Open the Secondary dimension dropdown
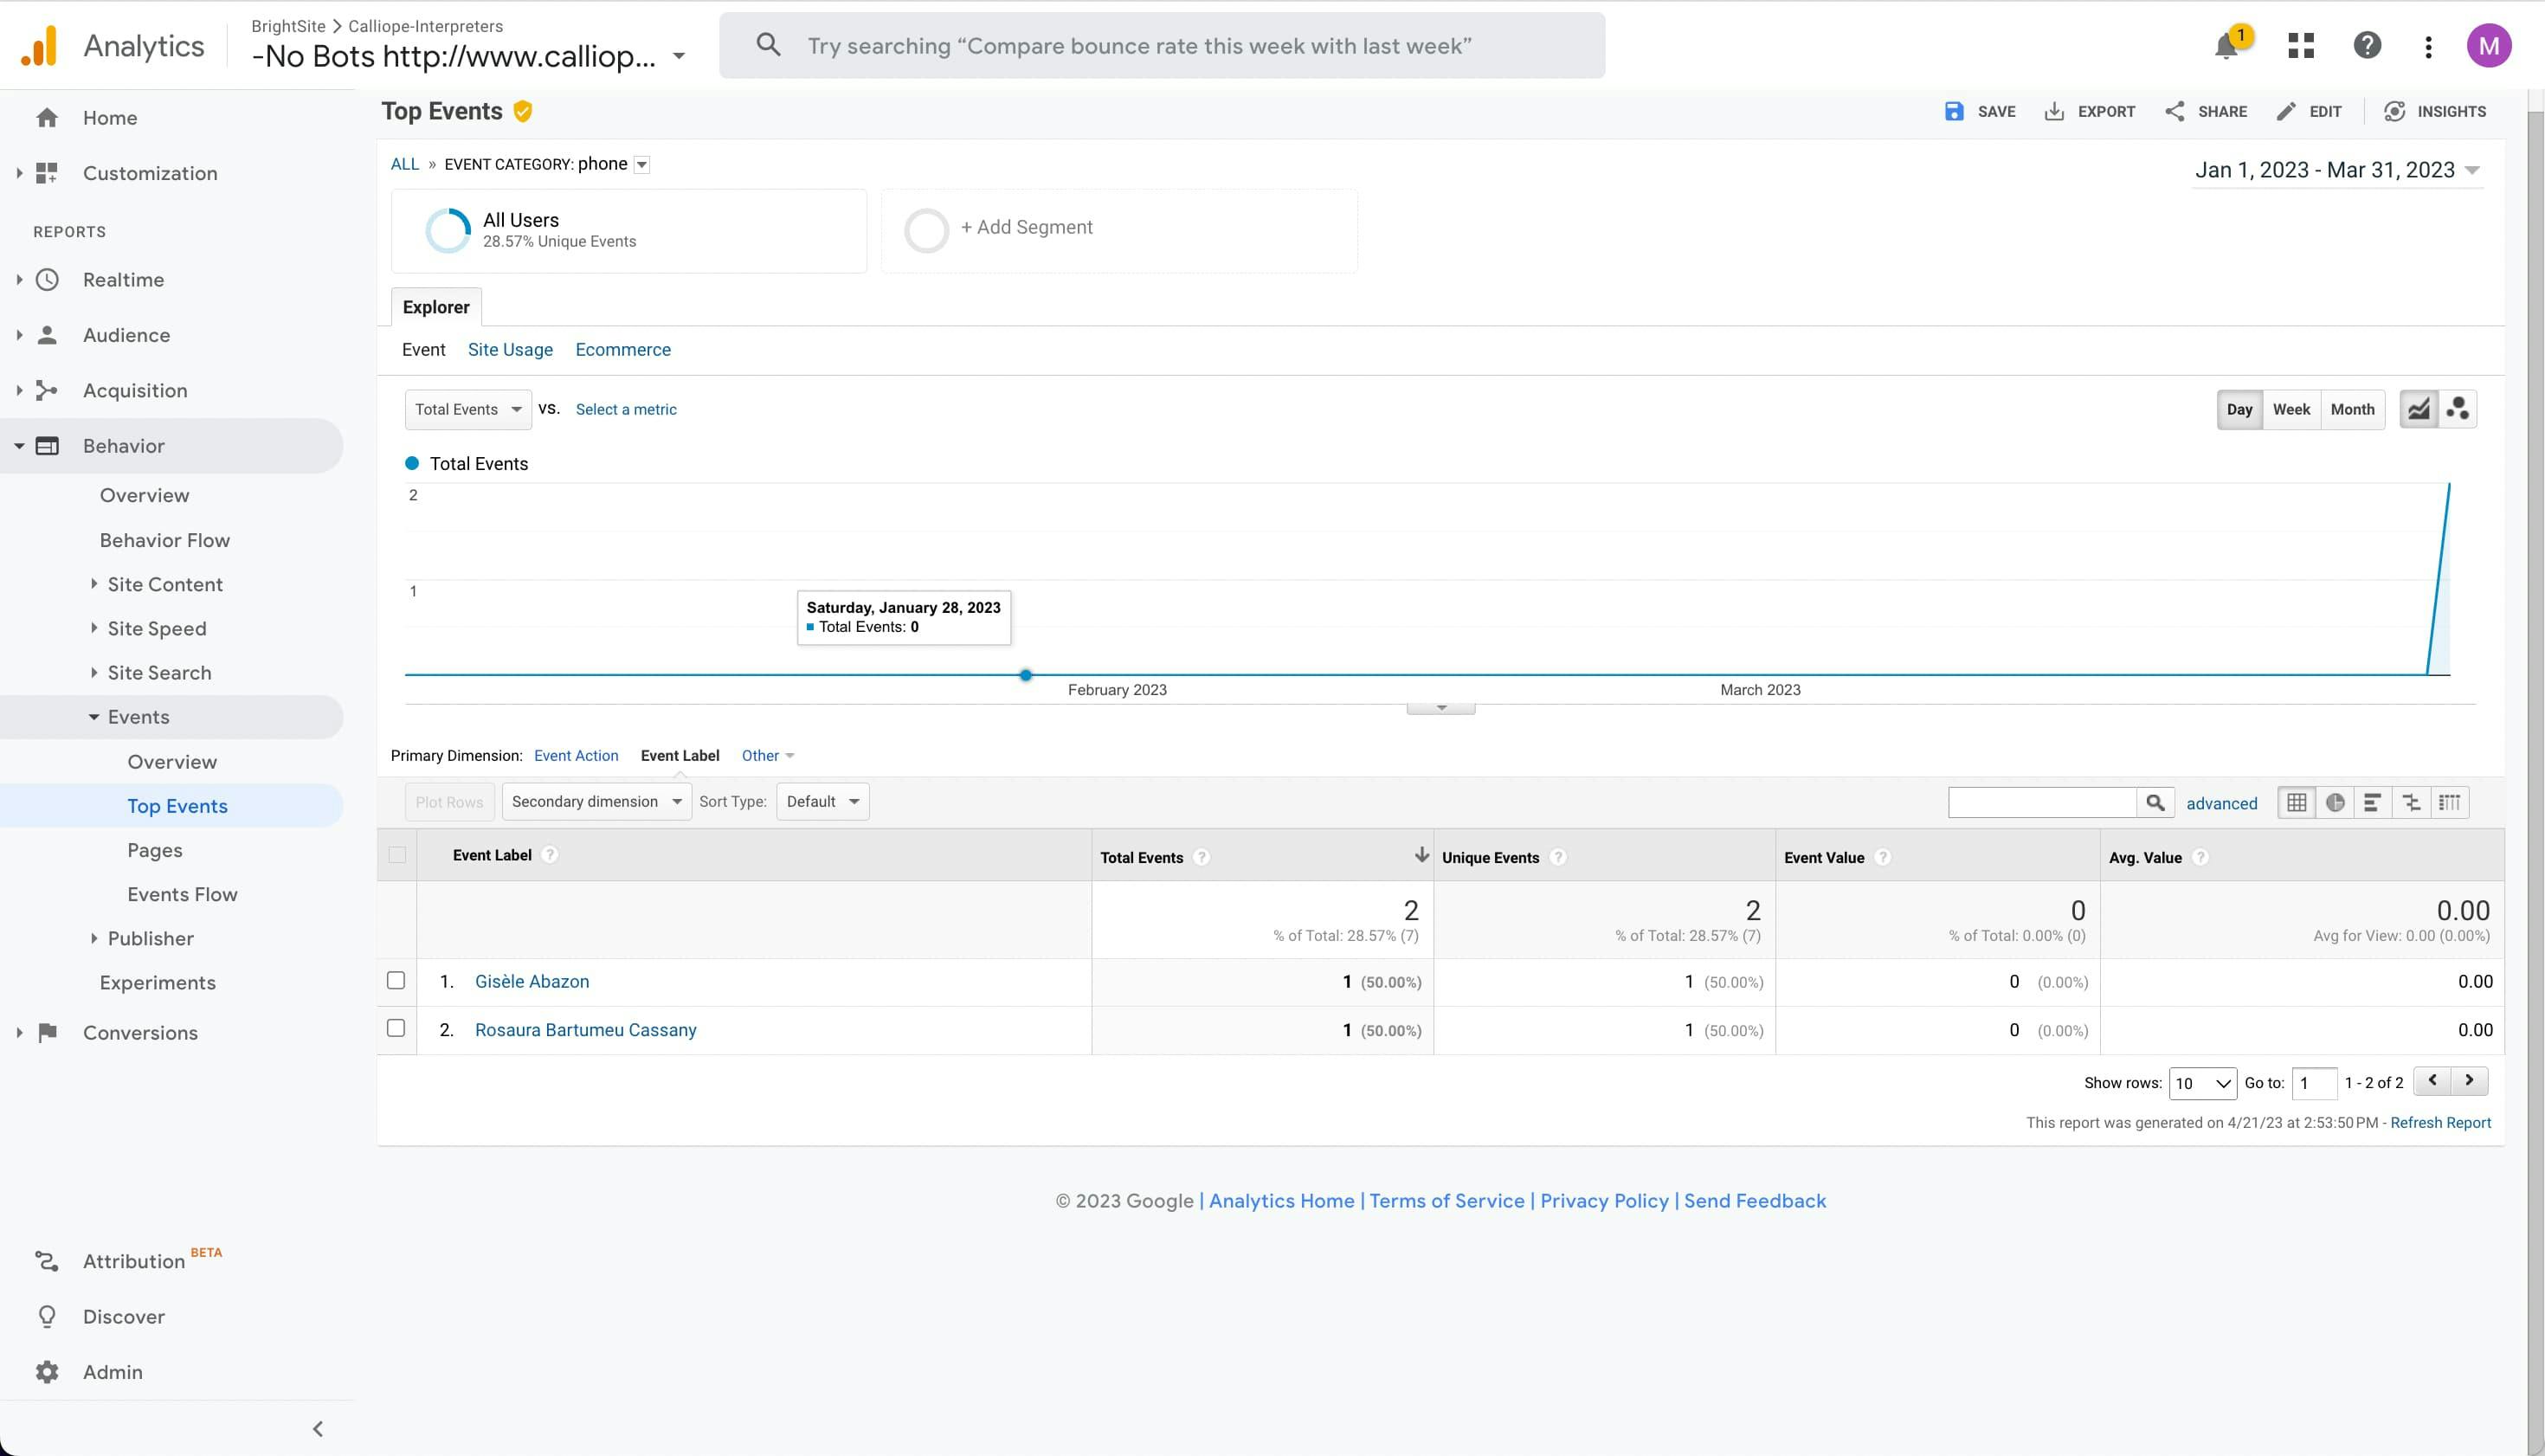This screenshot has width=2545, height=1456. click(x=596, y=802)
